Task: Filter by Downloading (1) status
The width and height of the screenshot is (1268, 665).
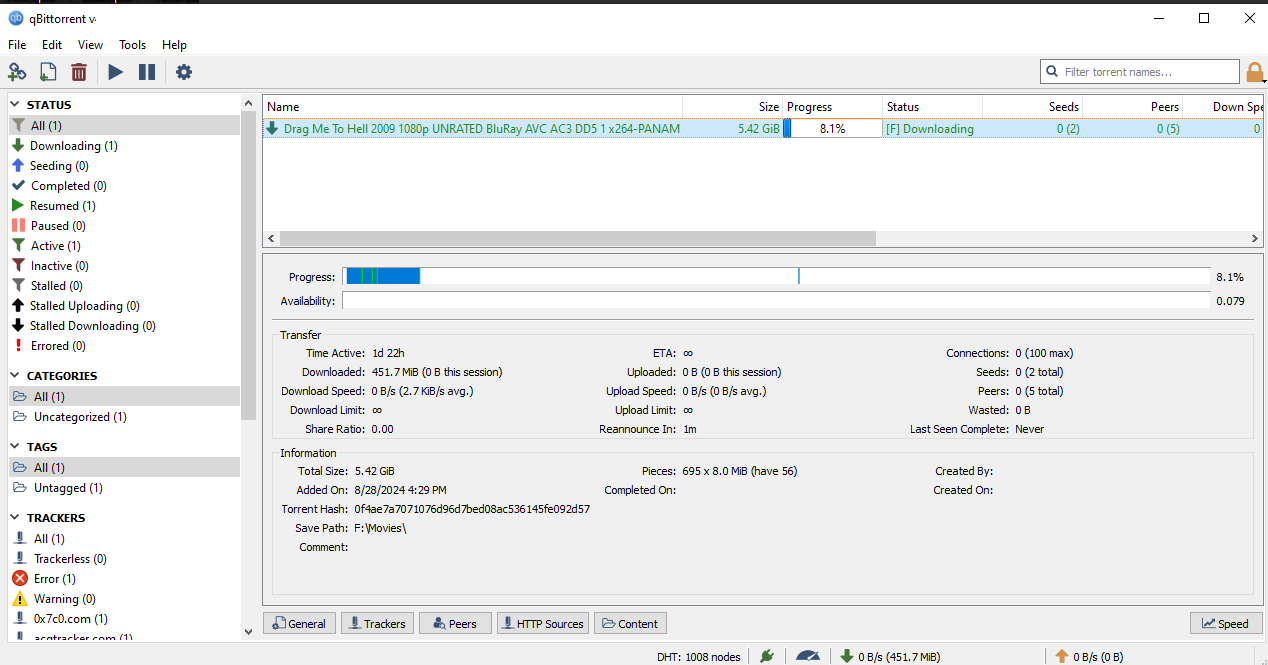Action: pyautogui.click(x=125, y=145)
